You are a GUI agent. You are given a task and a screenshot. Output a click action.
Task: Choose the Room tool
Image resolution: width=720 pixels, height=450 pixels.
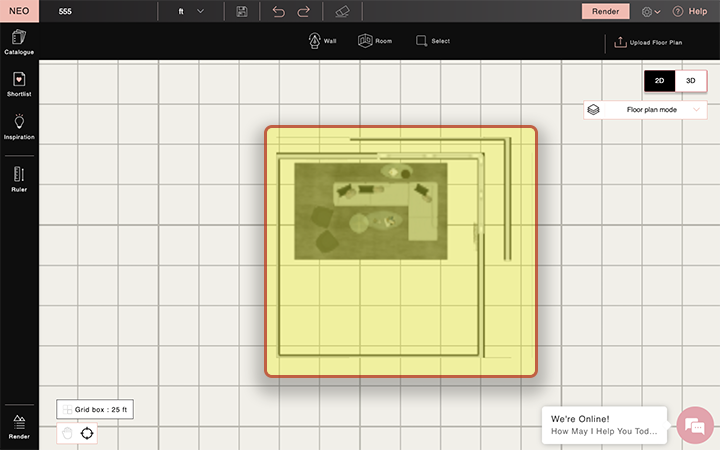(375, 41)
